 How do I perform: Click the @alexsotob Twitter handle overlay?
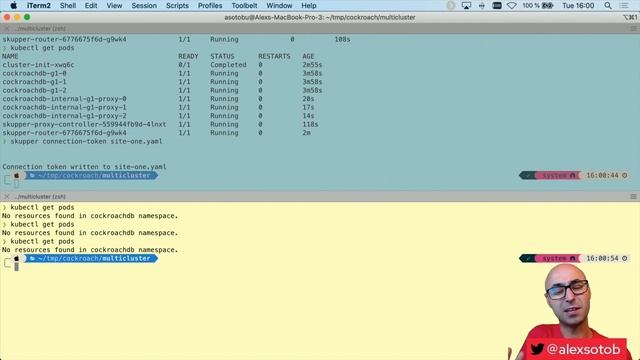coord(584,349)
